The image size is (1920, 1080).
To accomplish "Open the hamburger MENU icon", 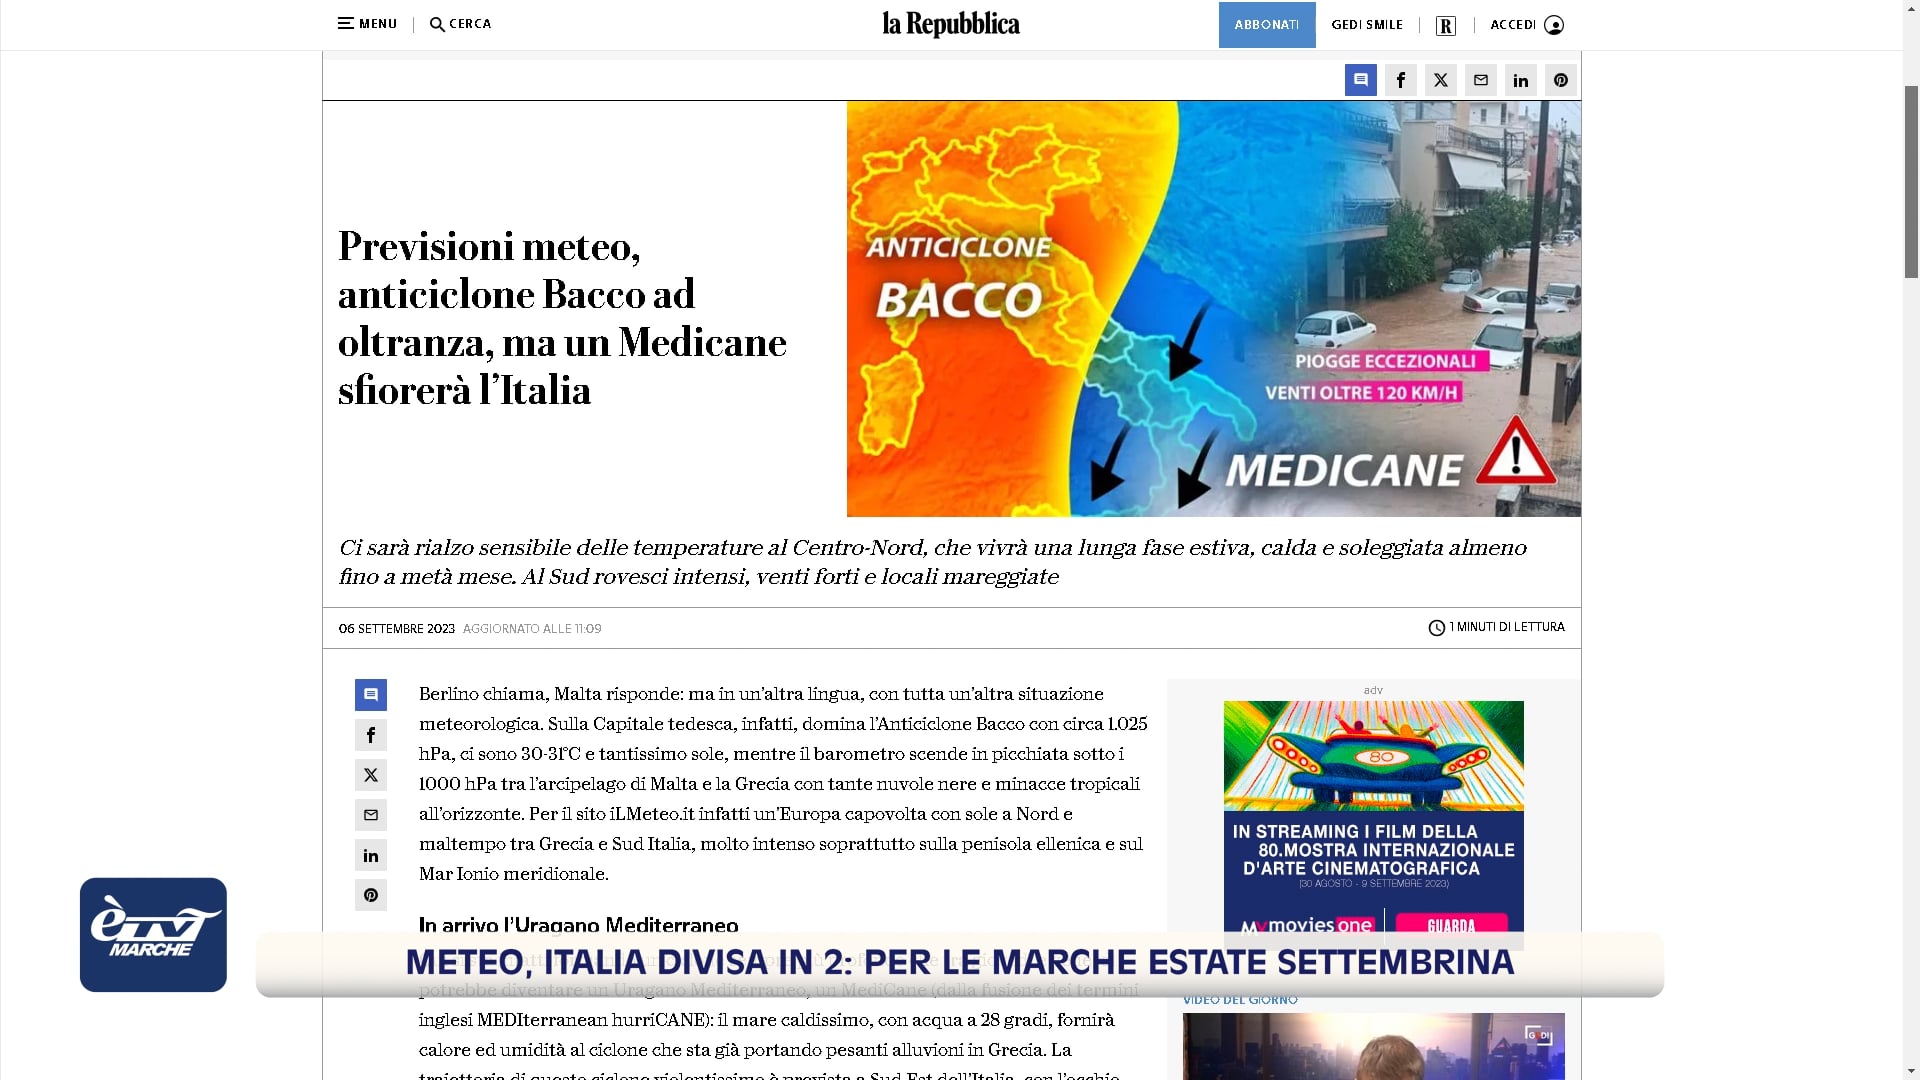I will coord(346,23).
